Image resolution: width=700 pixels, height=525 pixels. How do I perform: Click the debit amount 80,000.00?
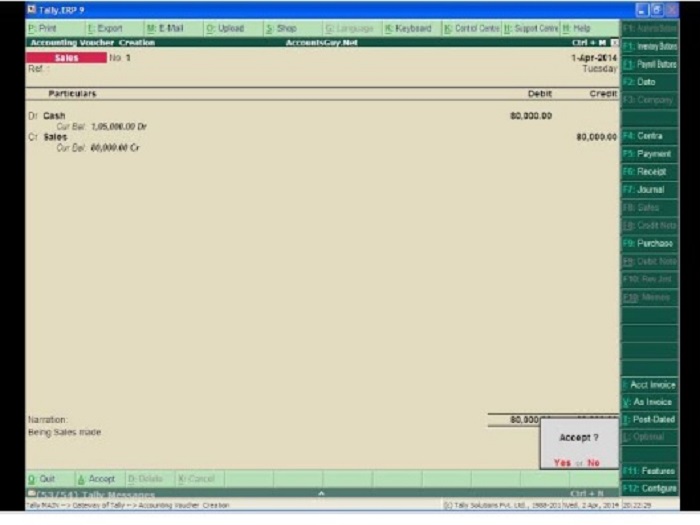[531, 116]
